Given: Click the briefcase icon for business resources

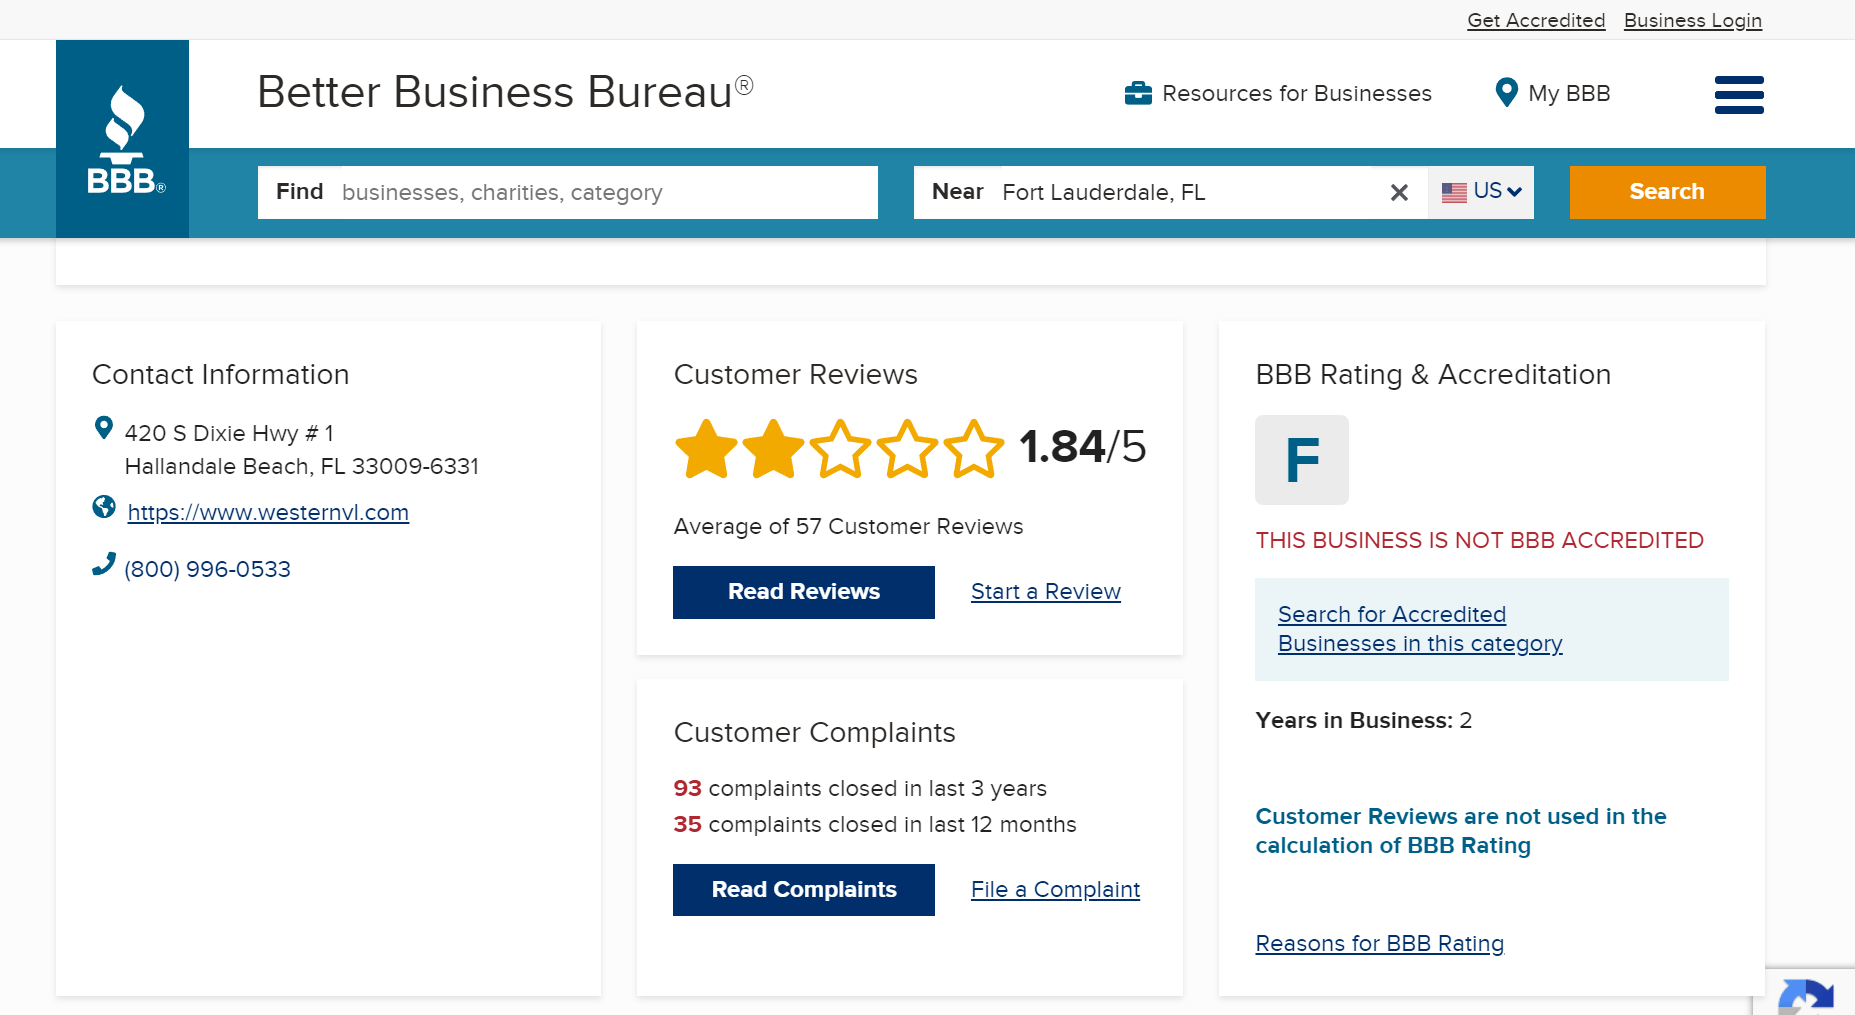Looking at the screenshot, I should [1138, 93].
